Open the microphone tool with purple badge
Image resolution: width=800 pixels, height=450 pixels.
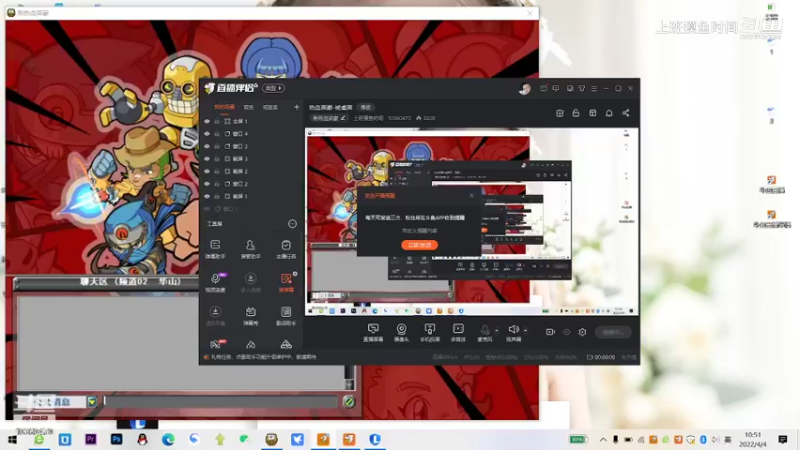click(215, 282)
